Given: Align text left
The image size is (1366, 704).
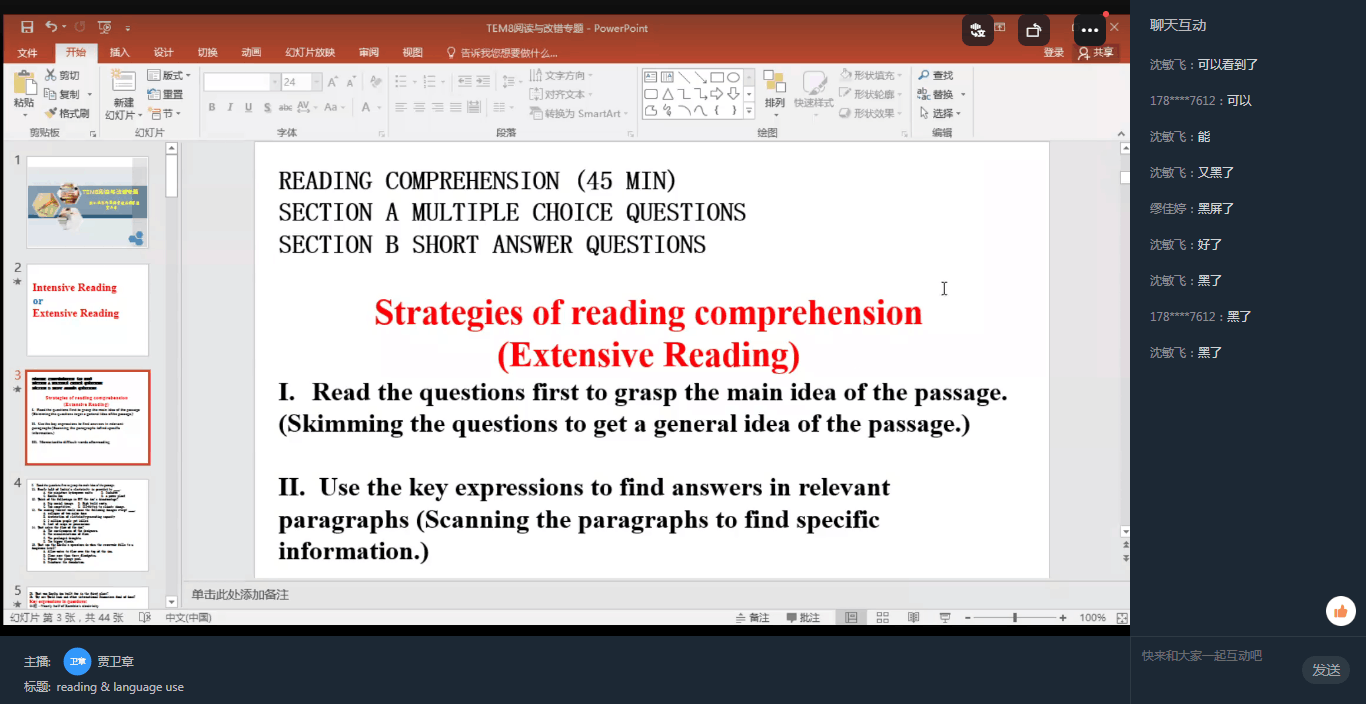Looking at the screenshot, I should (x=400, y=107).
